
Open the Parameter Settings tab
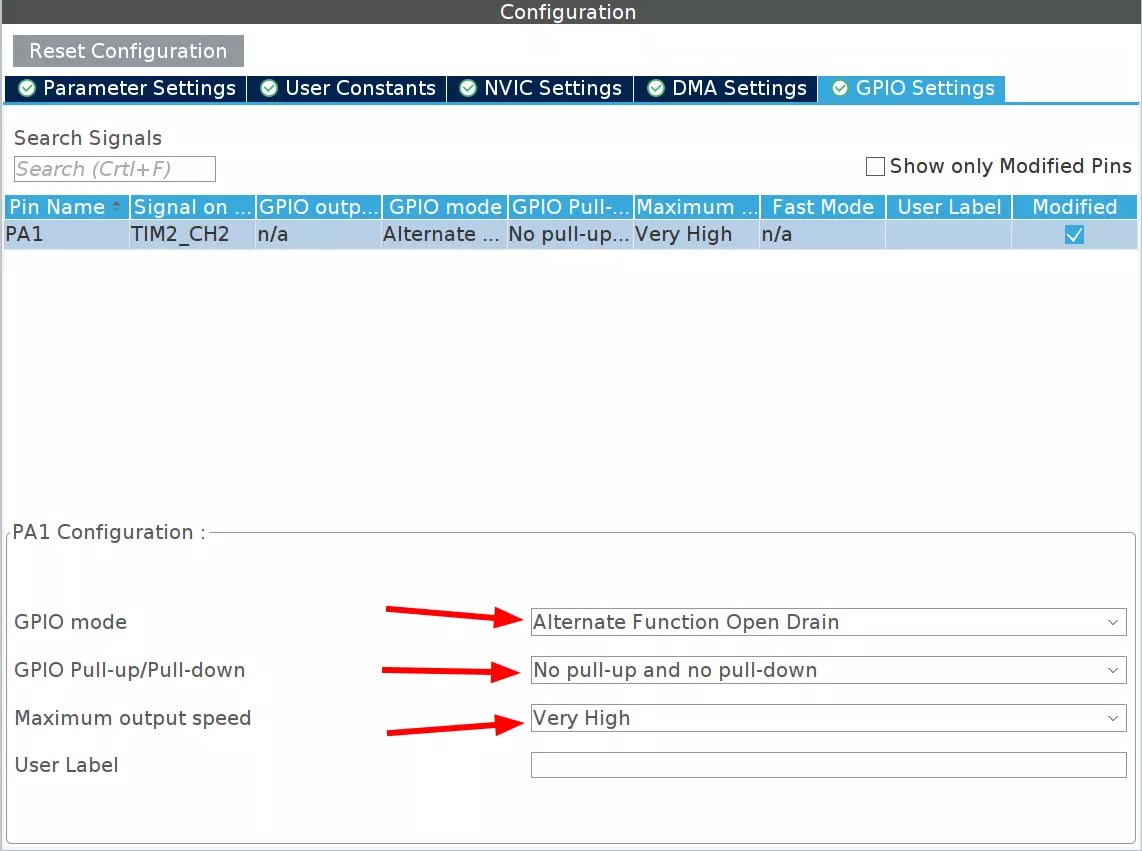(125, 88)
